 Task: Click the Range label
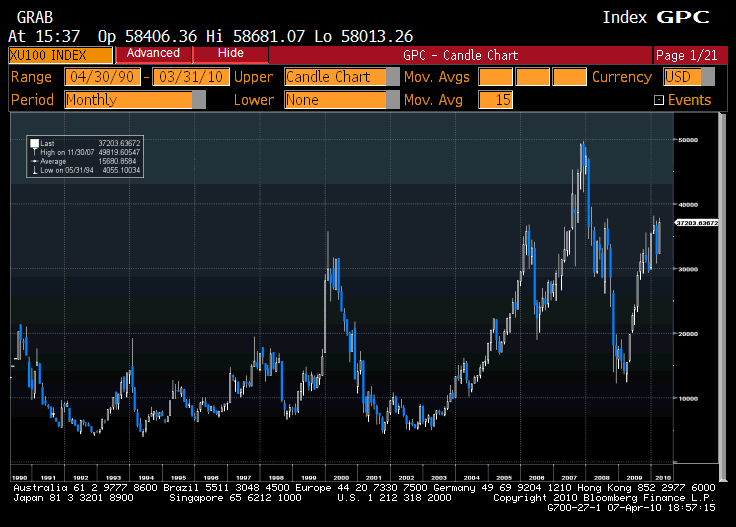pos(31,77)
